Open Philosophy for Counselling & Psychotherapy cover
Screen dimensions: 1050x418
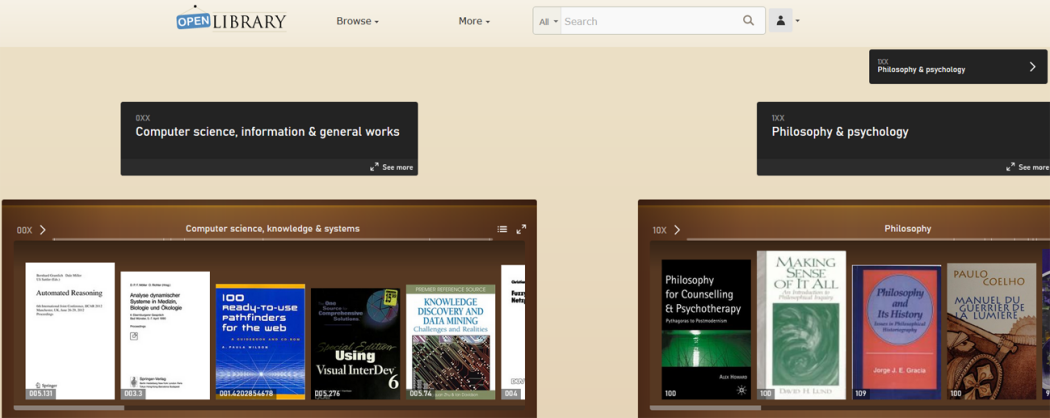(x=706, y=330)
